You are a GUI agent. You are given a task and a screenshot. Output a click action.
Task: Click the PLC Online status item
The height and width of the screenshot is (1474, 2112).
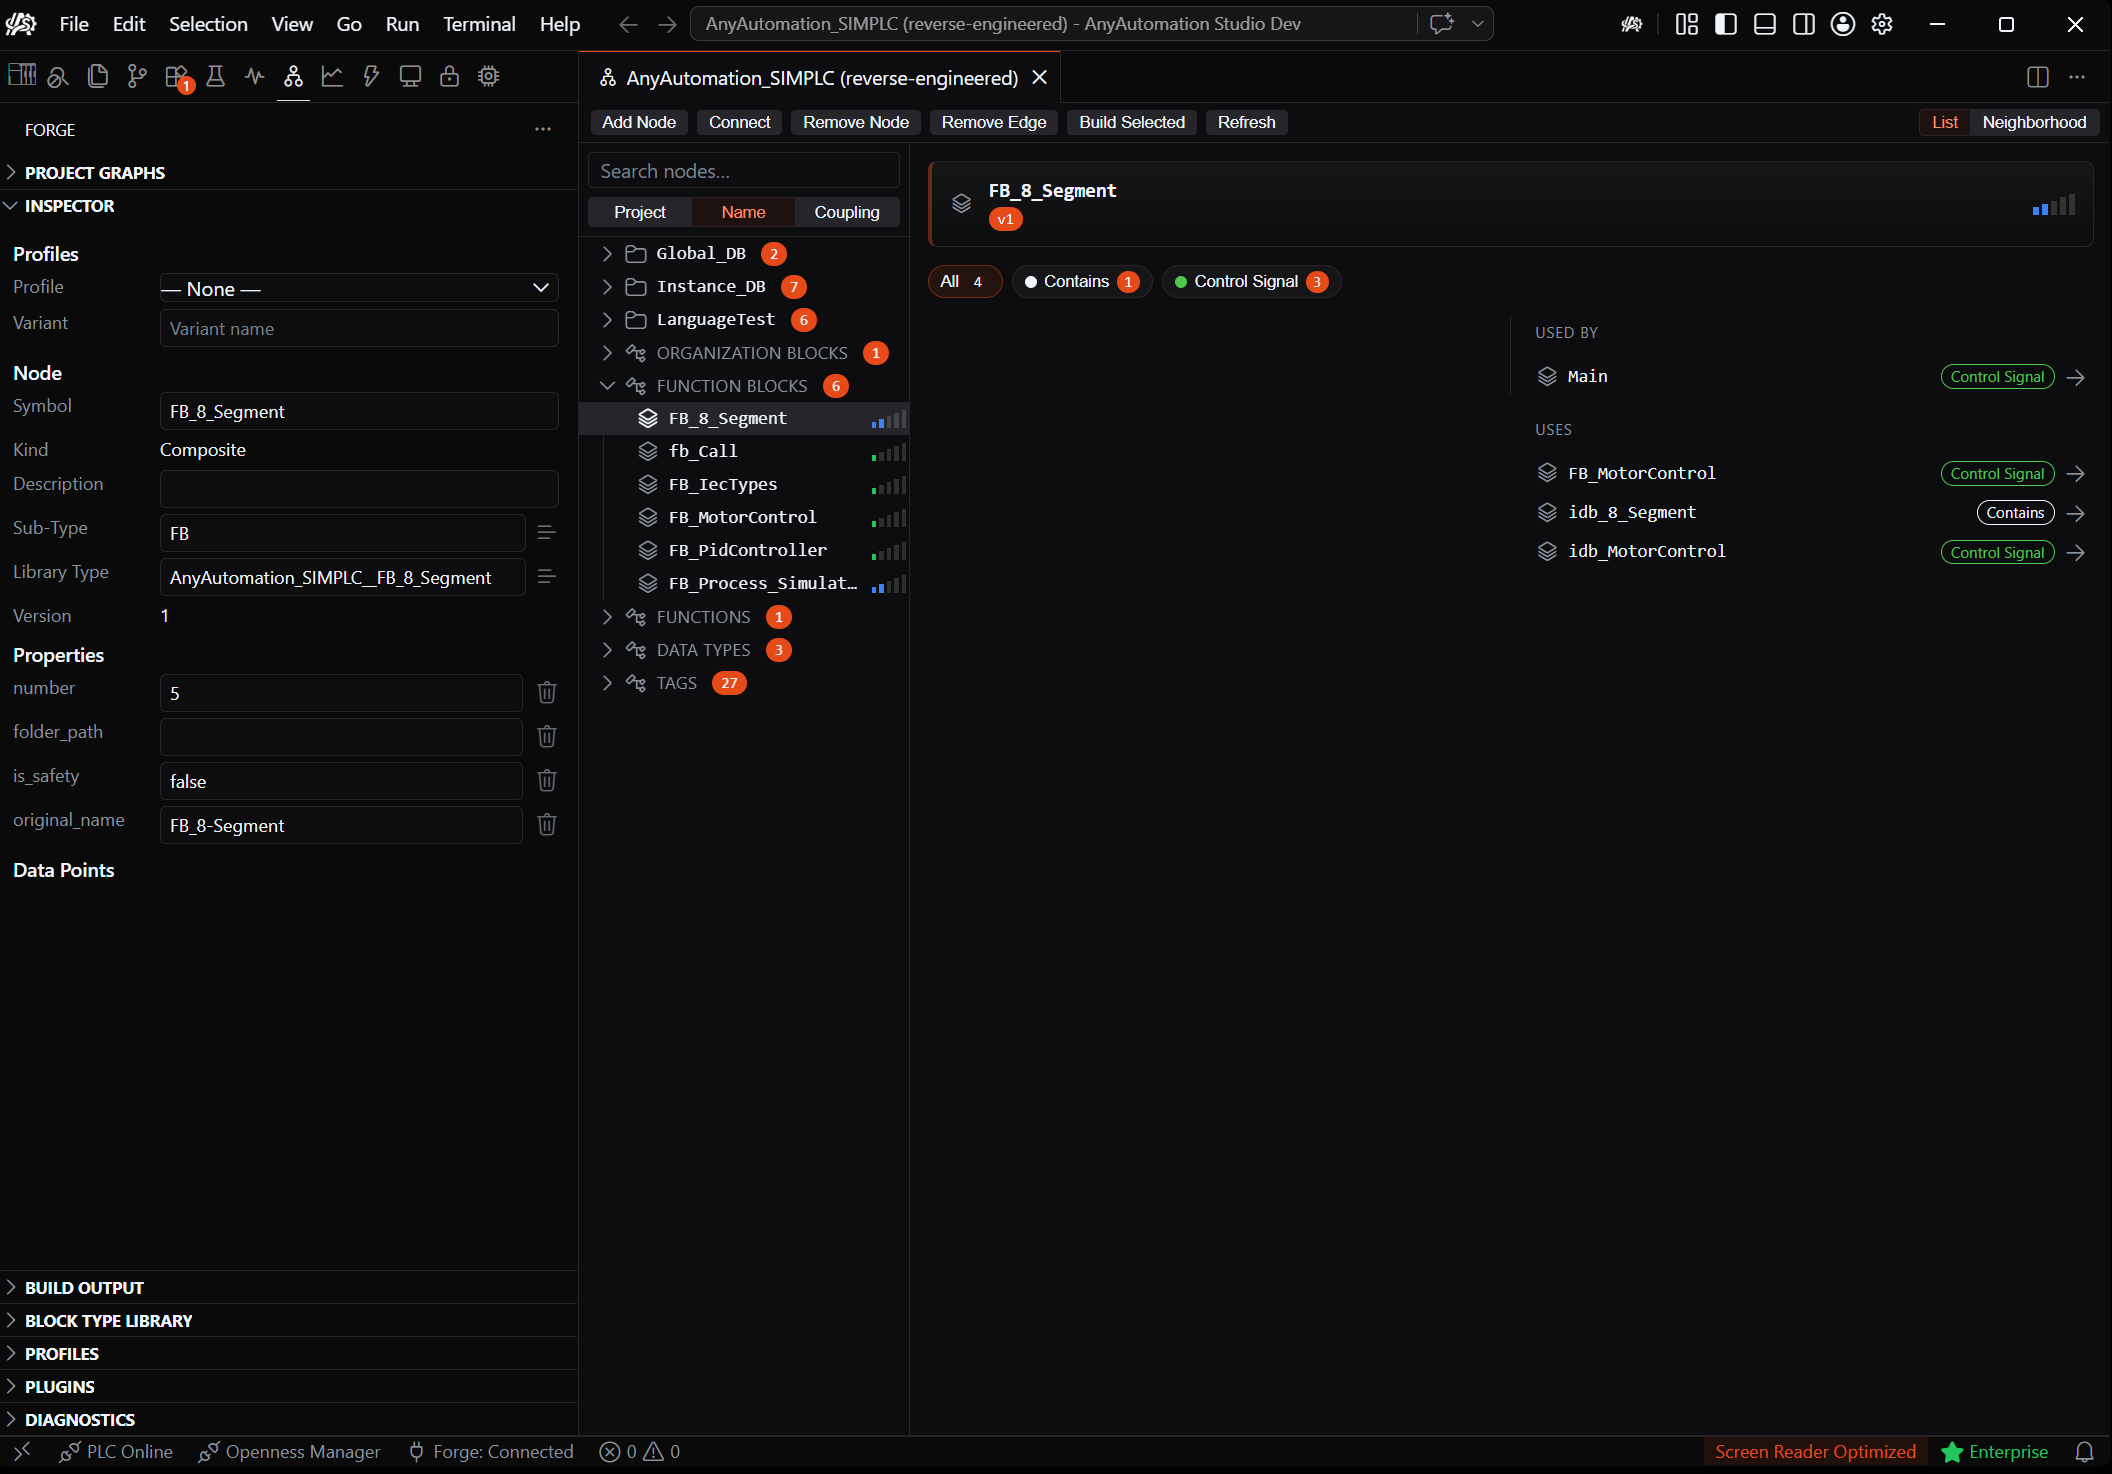(x=116, y=1452)
